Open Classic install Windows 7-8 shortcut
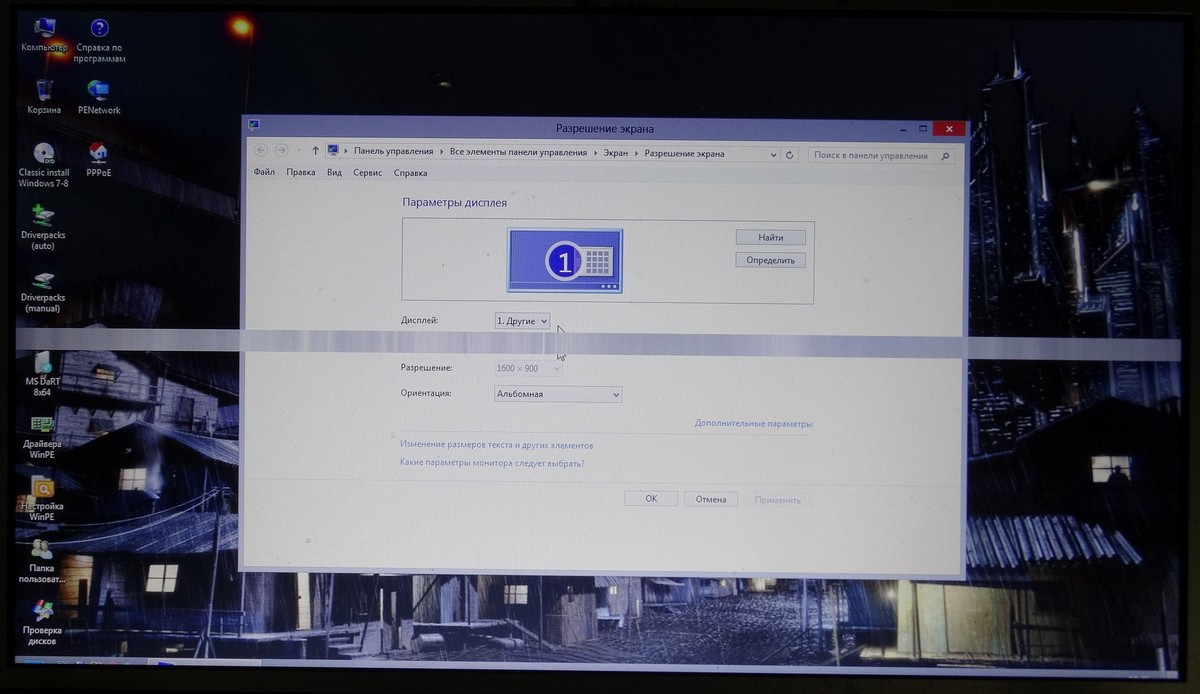This screenshot has height=694, width=1200. 44,154
